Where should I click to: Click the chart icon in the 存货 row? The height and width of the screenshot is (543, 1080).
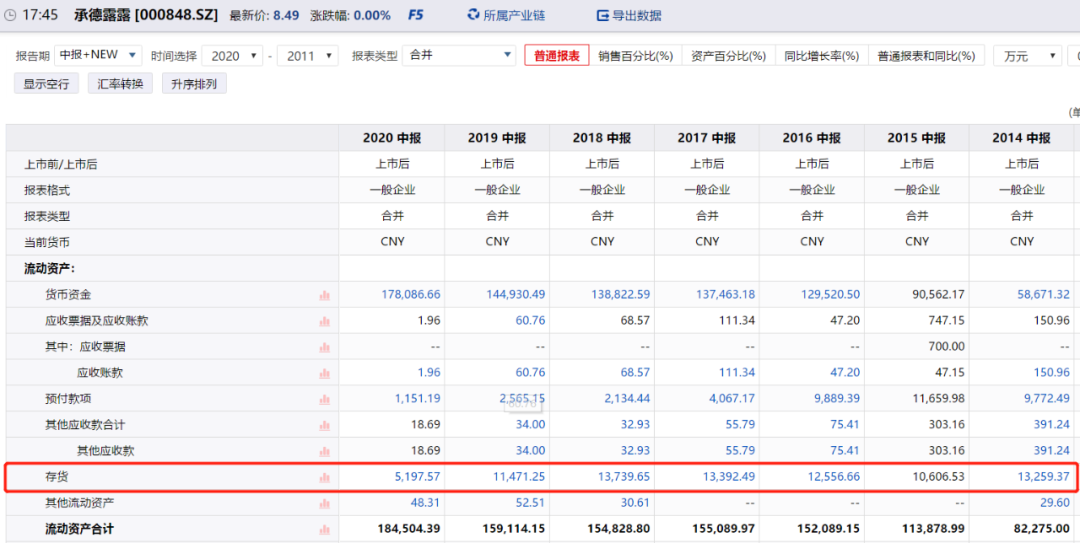(x=324, y=477)
